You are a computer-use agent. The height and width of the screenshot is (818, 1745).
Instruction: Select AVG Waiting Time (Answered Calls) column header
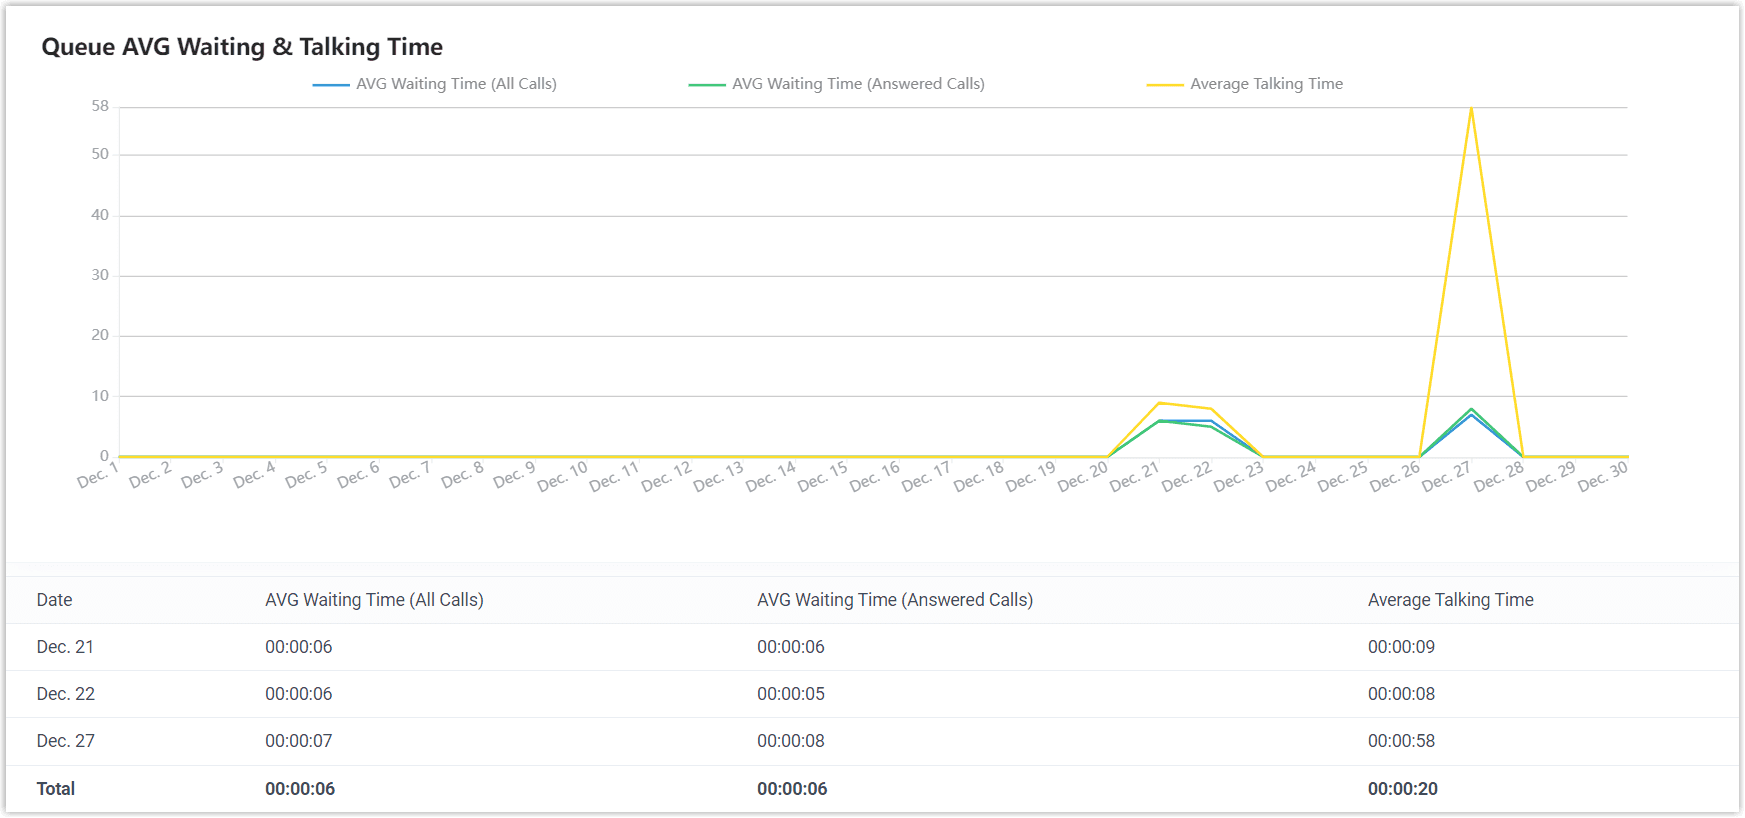point(895,600)
